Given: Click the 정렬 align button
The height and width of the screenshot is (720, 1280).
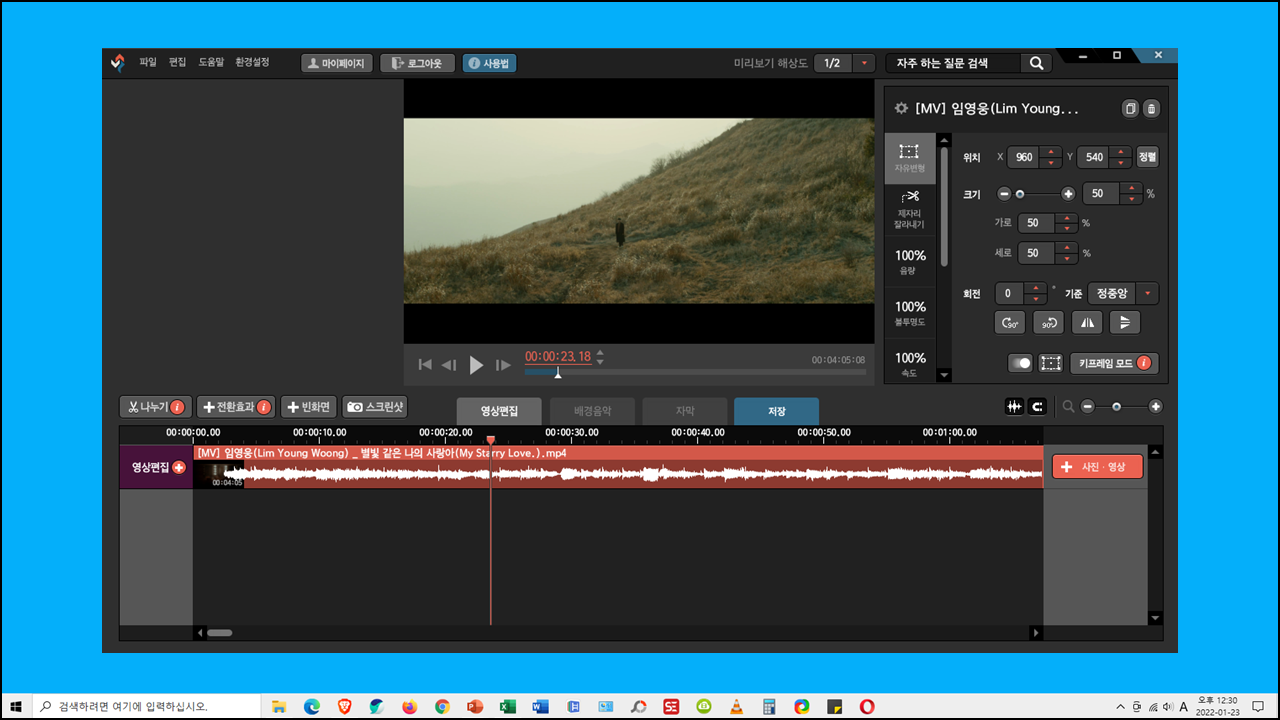Looking at the screenshot, I should tap(1148, 157).
